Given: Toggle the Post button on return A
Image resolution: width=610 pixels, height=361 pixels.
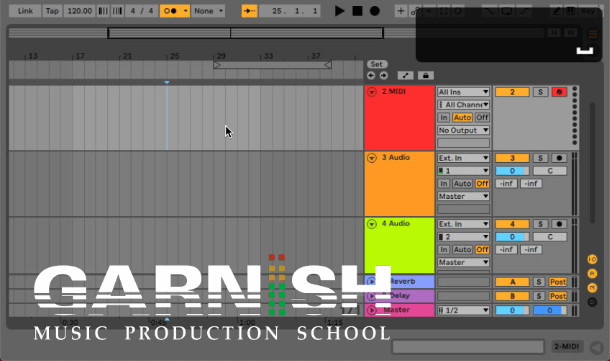Looking at the screenshot, I should 557,282.
